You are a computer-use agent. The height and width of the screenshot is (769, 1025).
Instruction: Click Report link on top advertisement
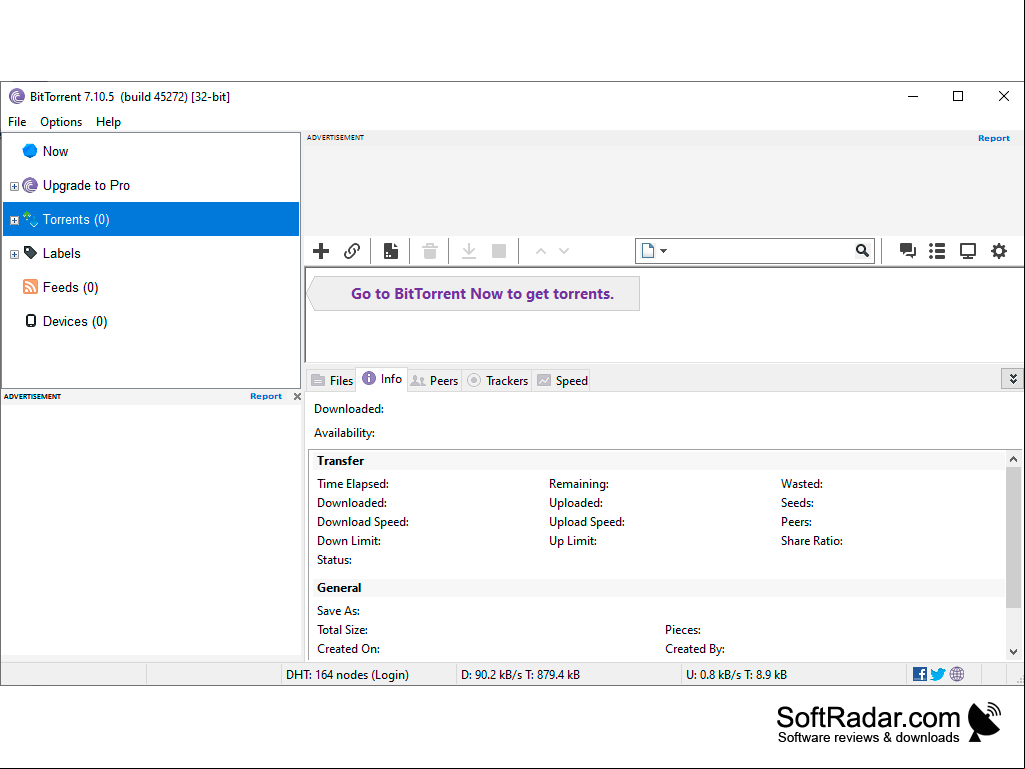pyautogui.click(x=994, y=138)
